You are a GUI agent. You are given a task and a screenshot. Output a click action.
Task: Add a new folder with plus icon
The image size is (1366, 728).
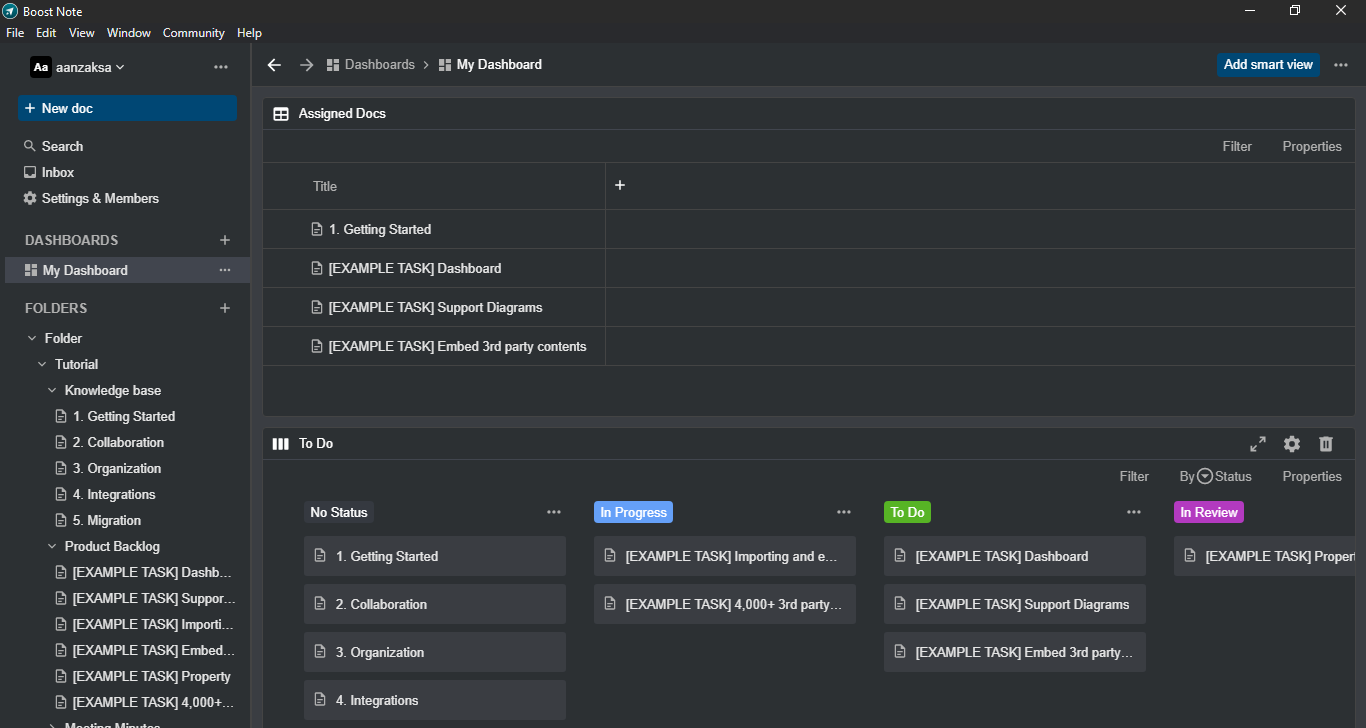tap(225, 308)
